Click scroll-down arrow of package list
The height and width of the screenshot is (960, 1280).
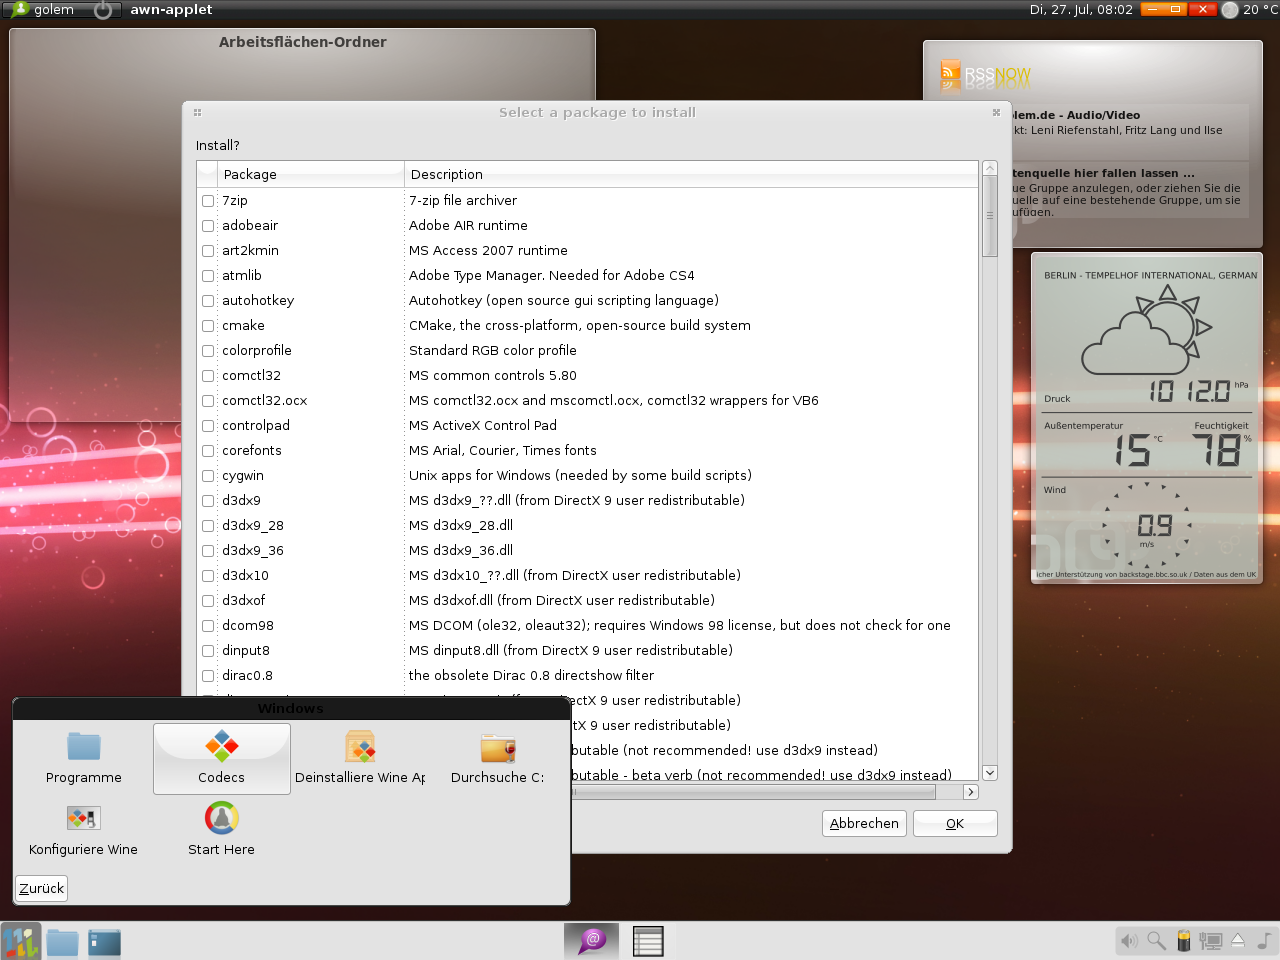pyautogui.click(x=990, y=773)
